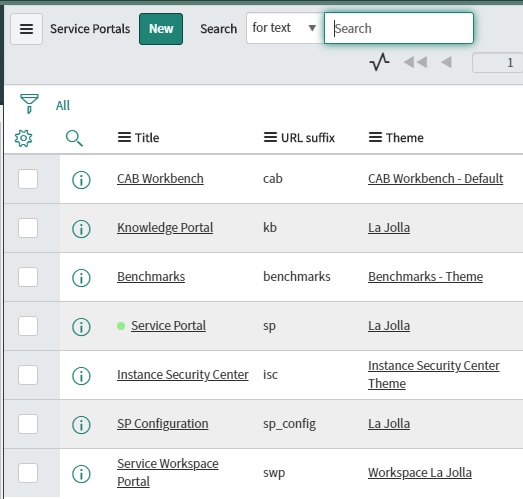Click the 'isc' URL suffix cell

270,375
